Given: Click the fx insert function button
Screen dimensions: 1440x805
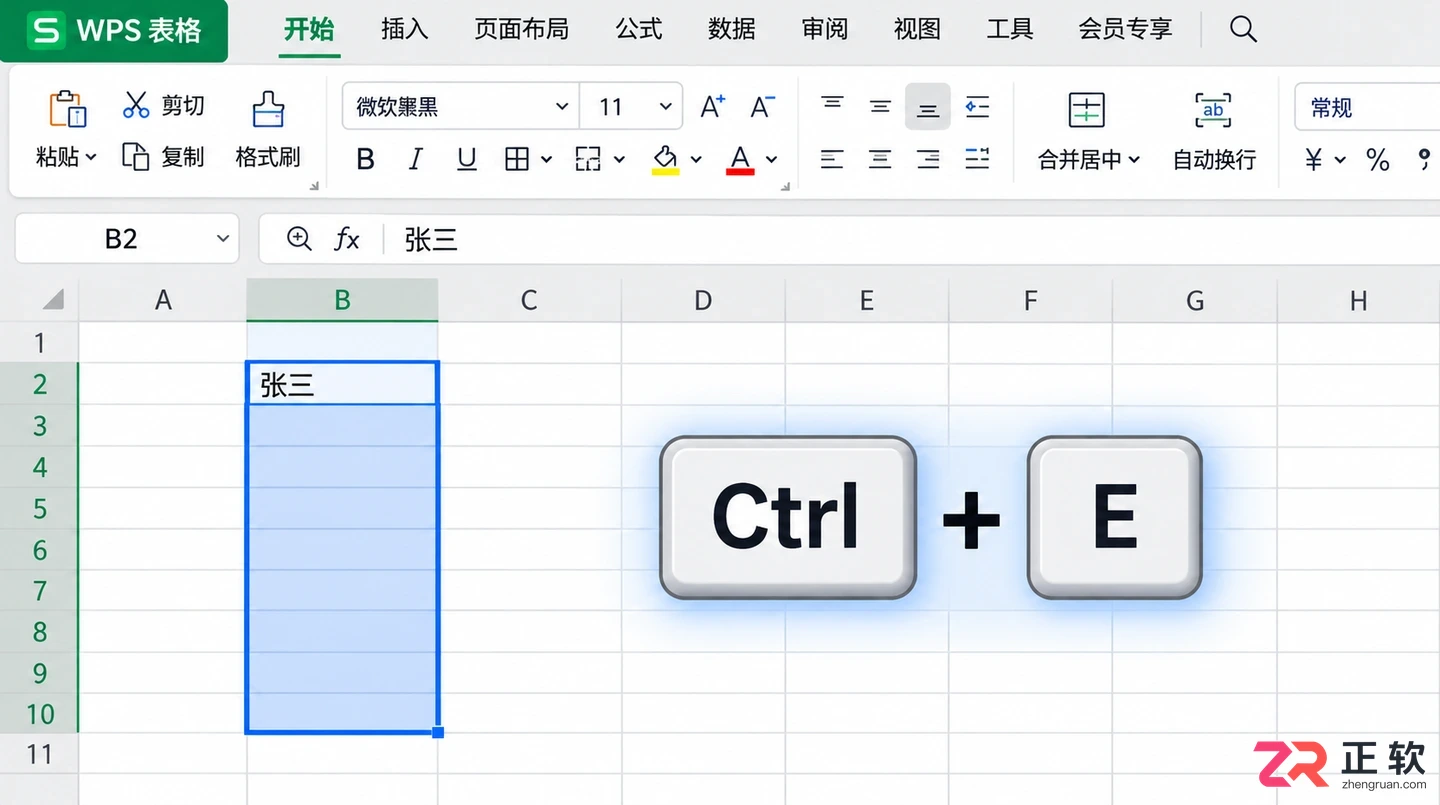Looking at the screenshot, I should tap(347, 239).
